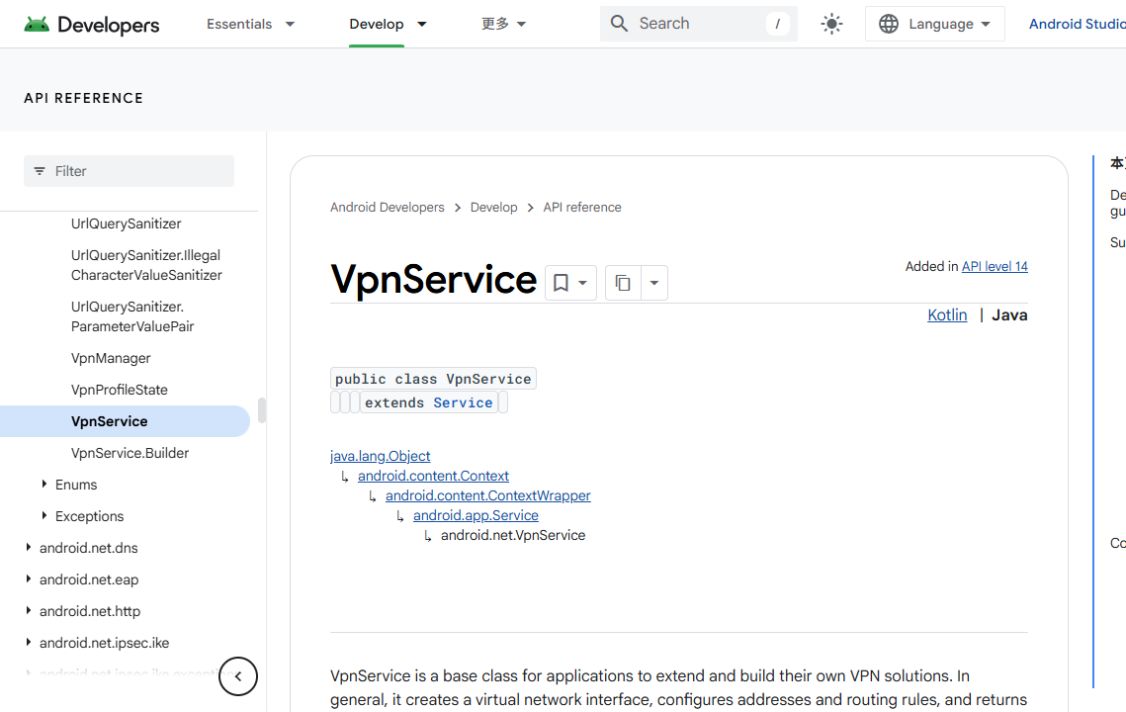Select VpnManager in the sidebar
Screen dimensions: 1126x712
(x=111, y=358)
